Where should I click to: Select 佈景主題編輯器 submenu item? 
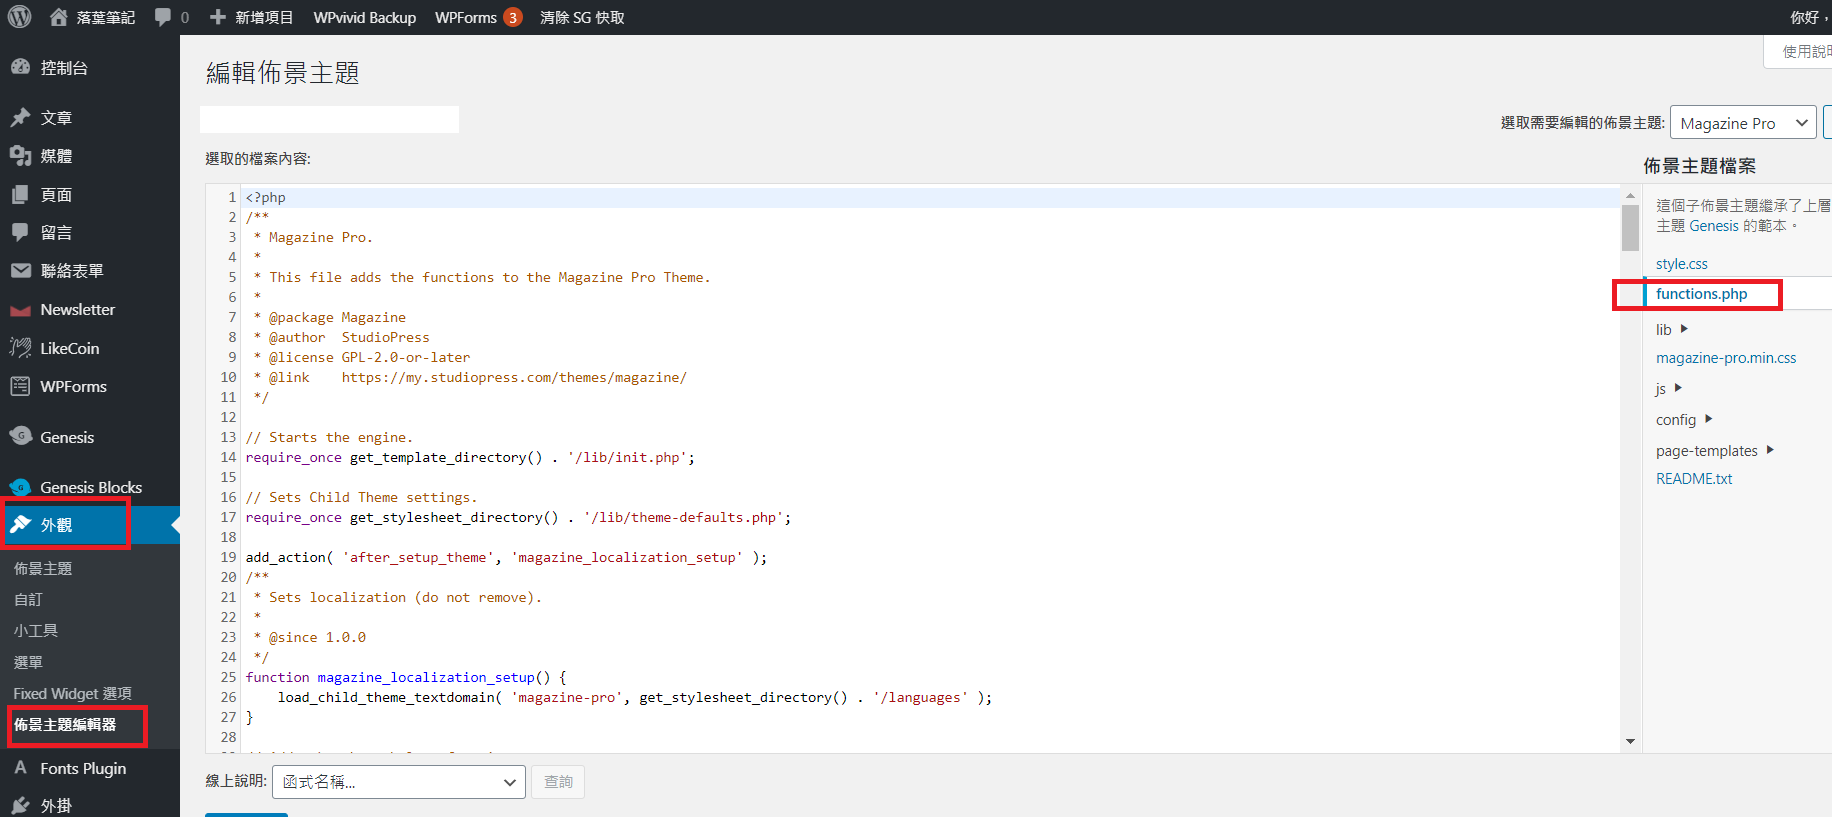click(65, 725)
